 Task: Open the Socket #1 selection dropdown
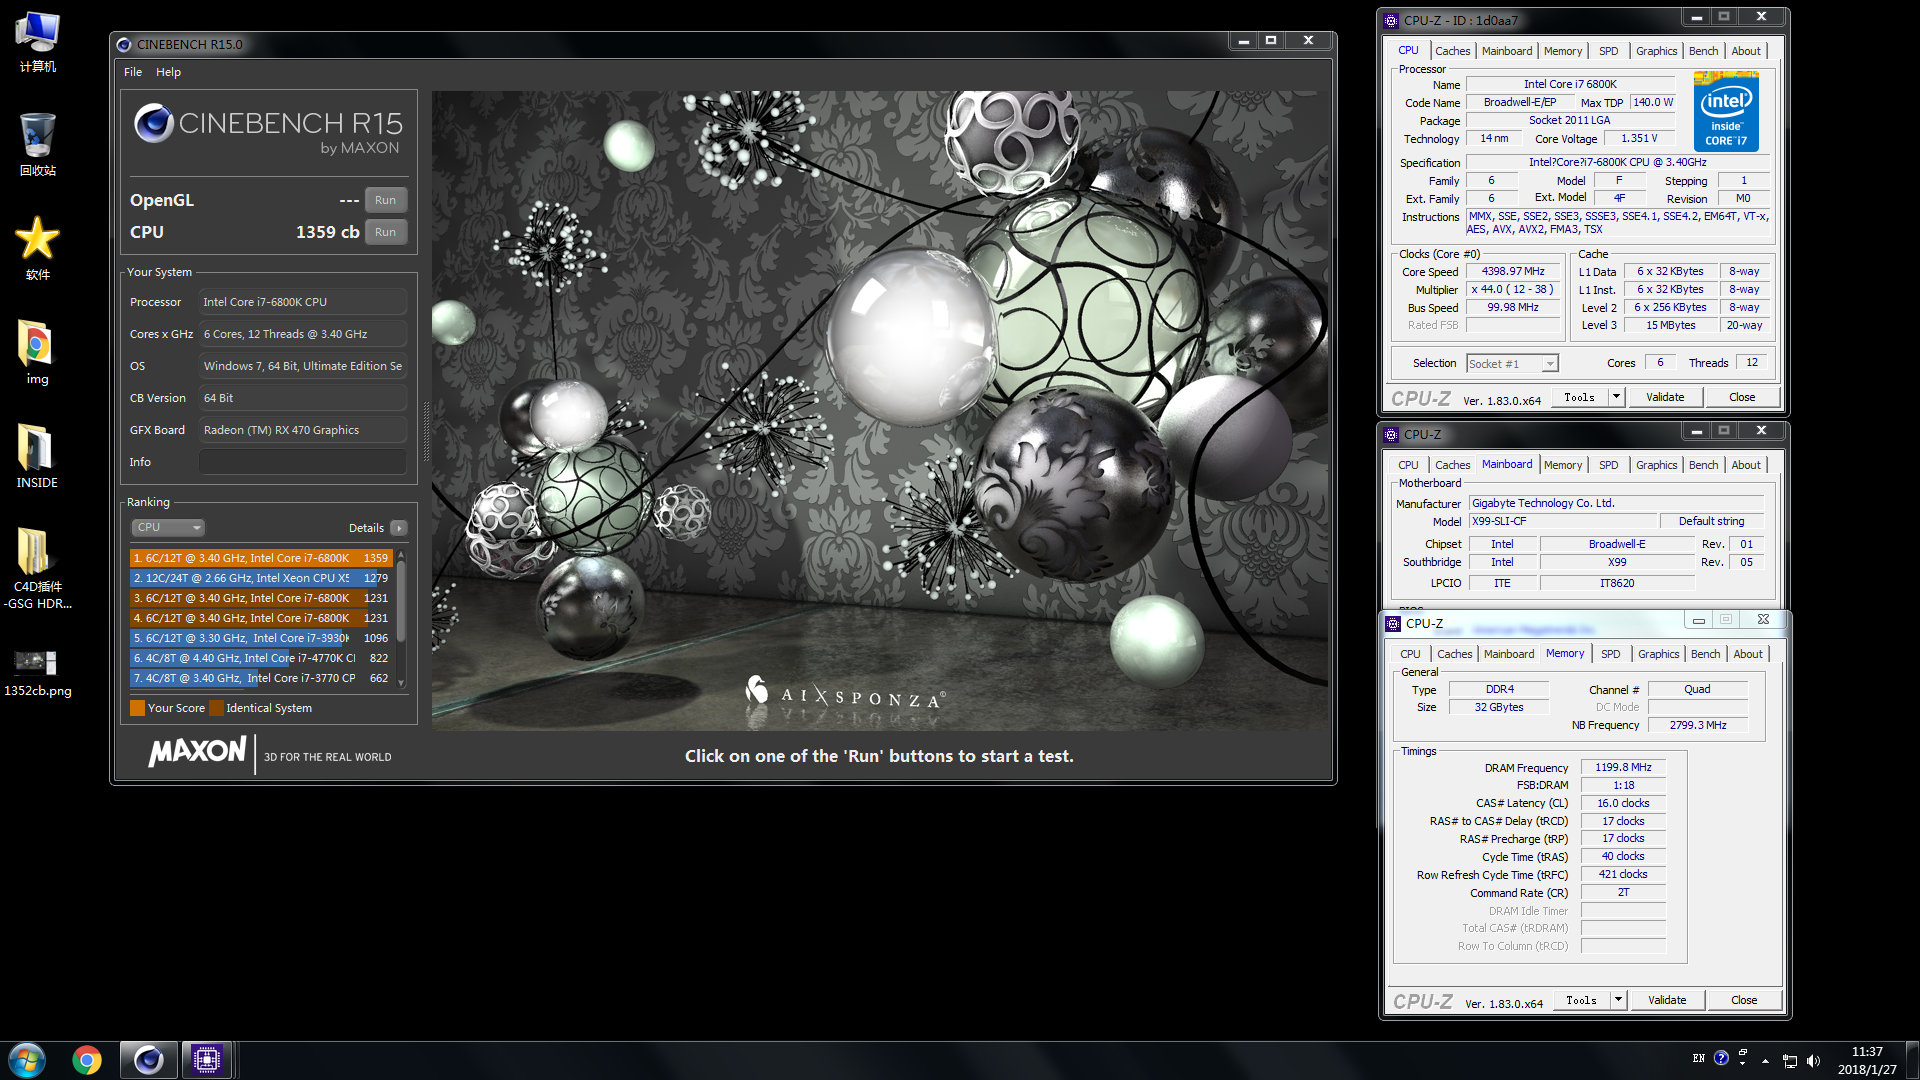(x=1512, y=364)
